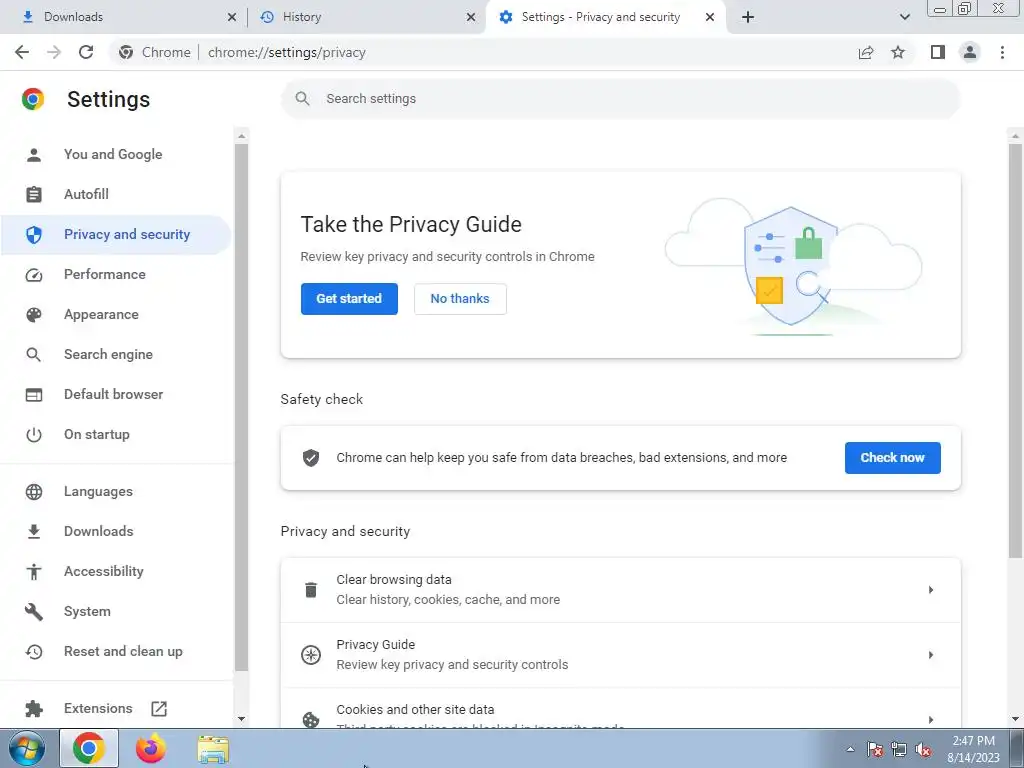The height and width of the screenshot is (768, 1024).
Task: Click the external link icon next to Extensions
Action: click(159, 709)
